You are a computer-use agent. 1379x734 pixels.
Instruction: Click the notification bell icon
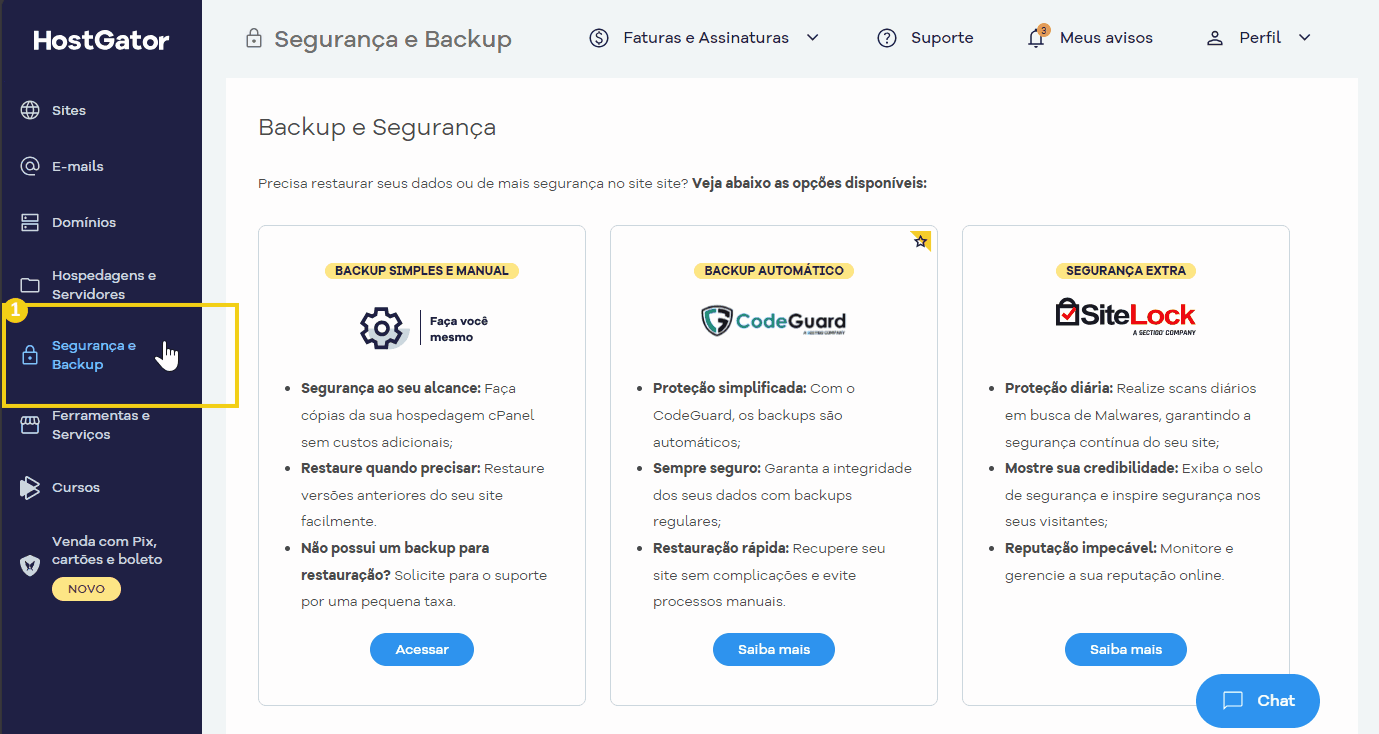(1036, 38)
